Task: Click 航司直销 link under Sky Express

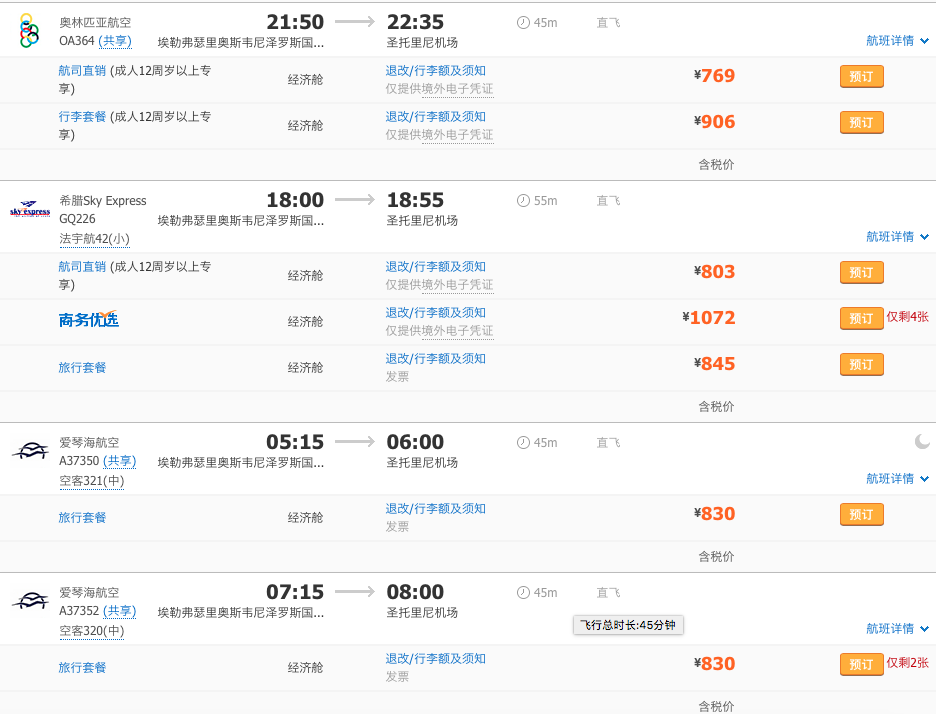Action: (x=82, y=267)
